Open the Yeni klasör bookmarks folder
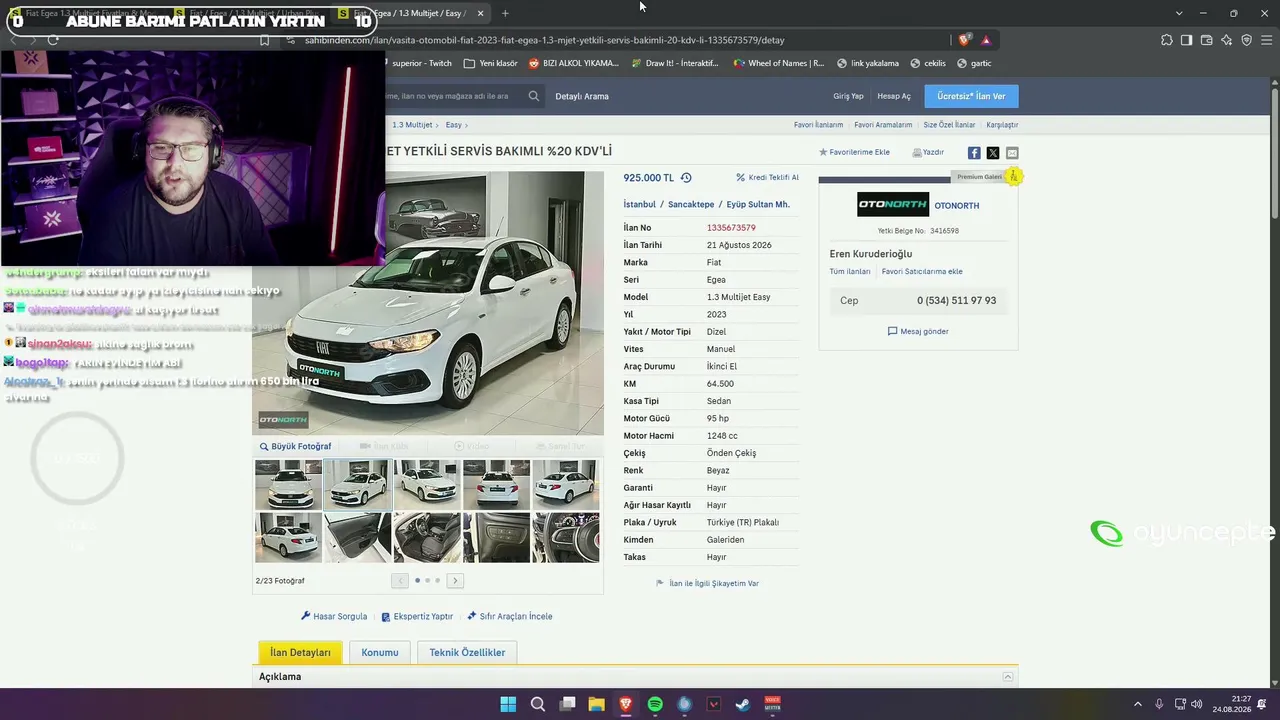 point(491,63)
